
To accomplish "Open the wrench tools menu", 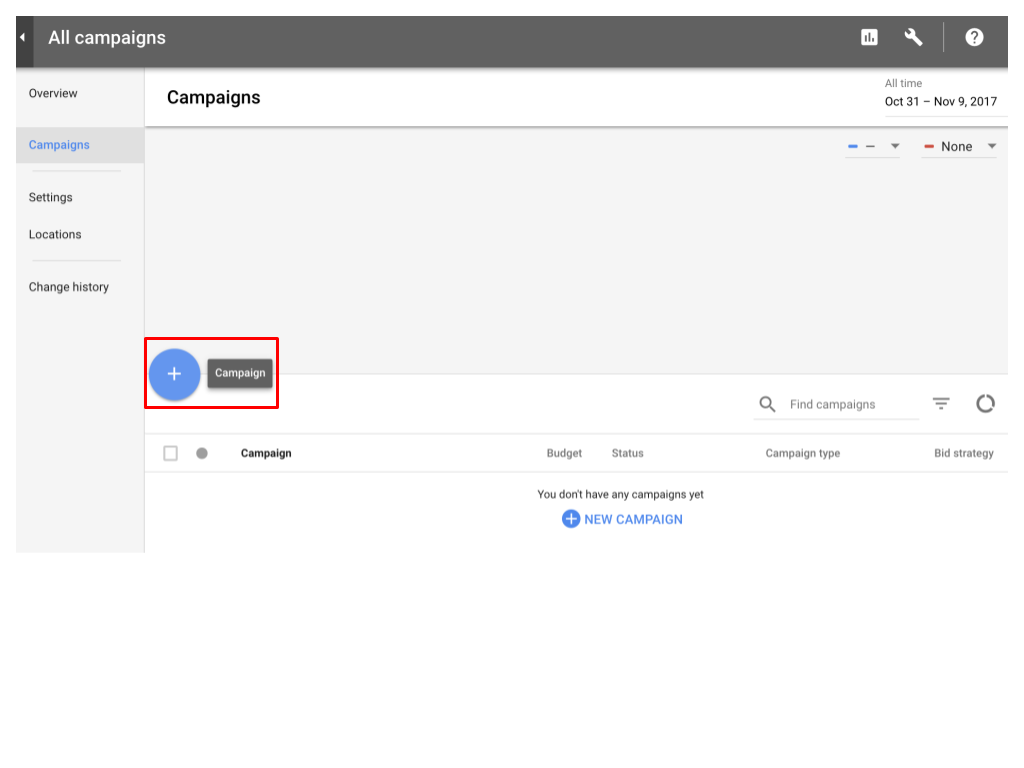I will [x=913, y=37].
